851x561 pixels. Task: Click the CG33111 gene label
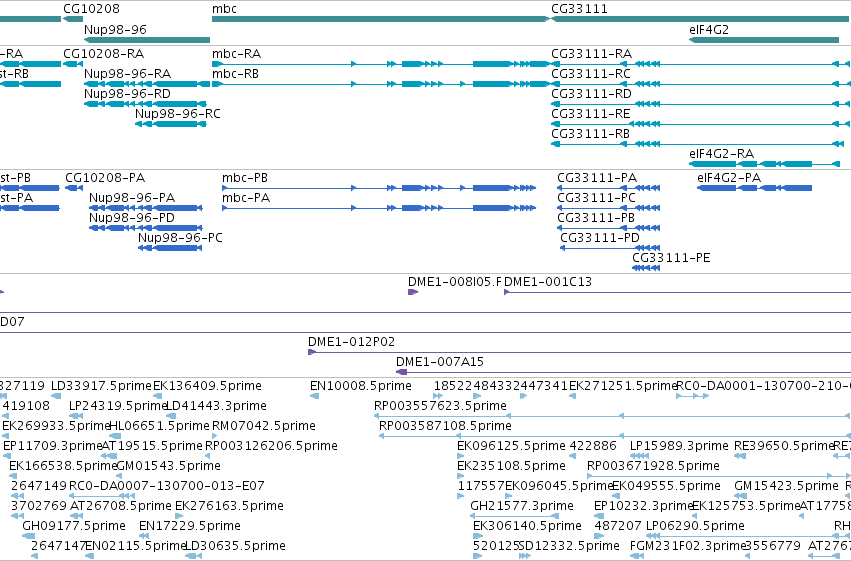[x=579, y=9]
